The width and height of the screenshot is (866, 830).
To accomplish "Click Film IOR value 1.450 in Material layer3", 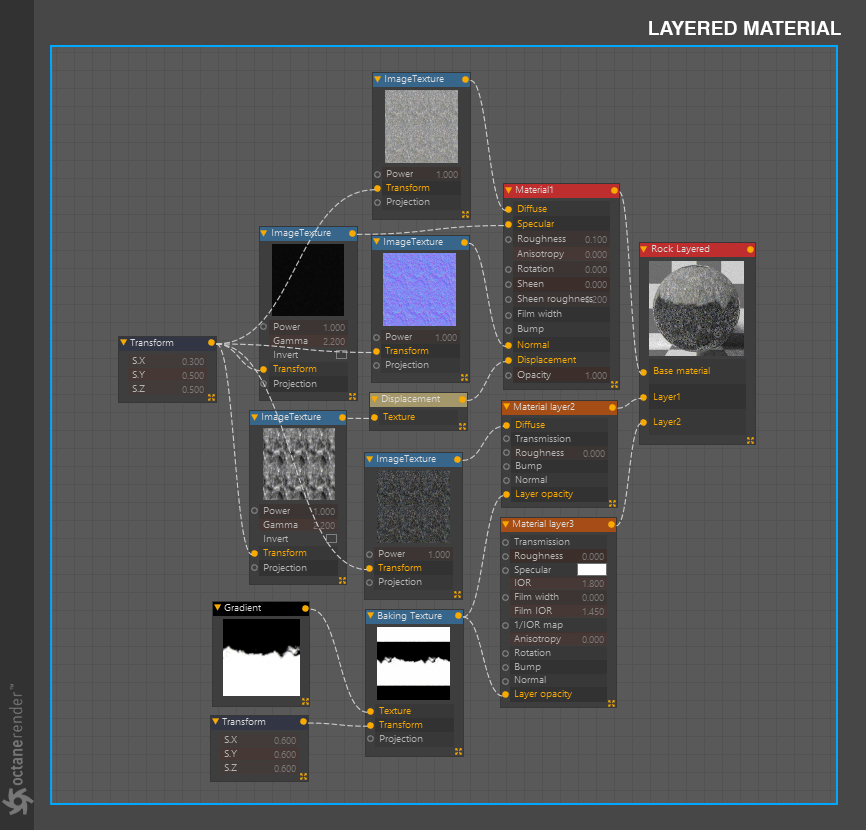I will (x=593, y=612).
